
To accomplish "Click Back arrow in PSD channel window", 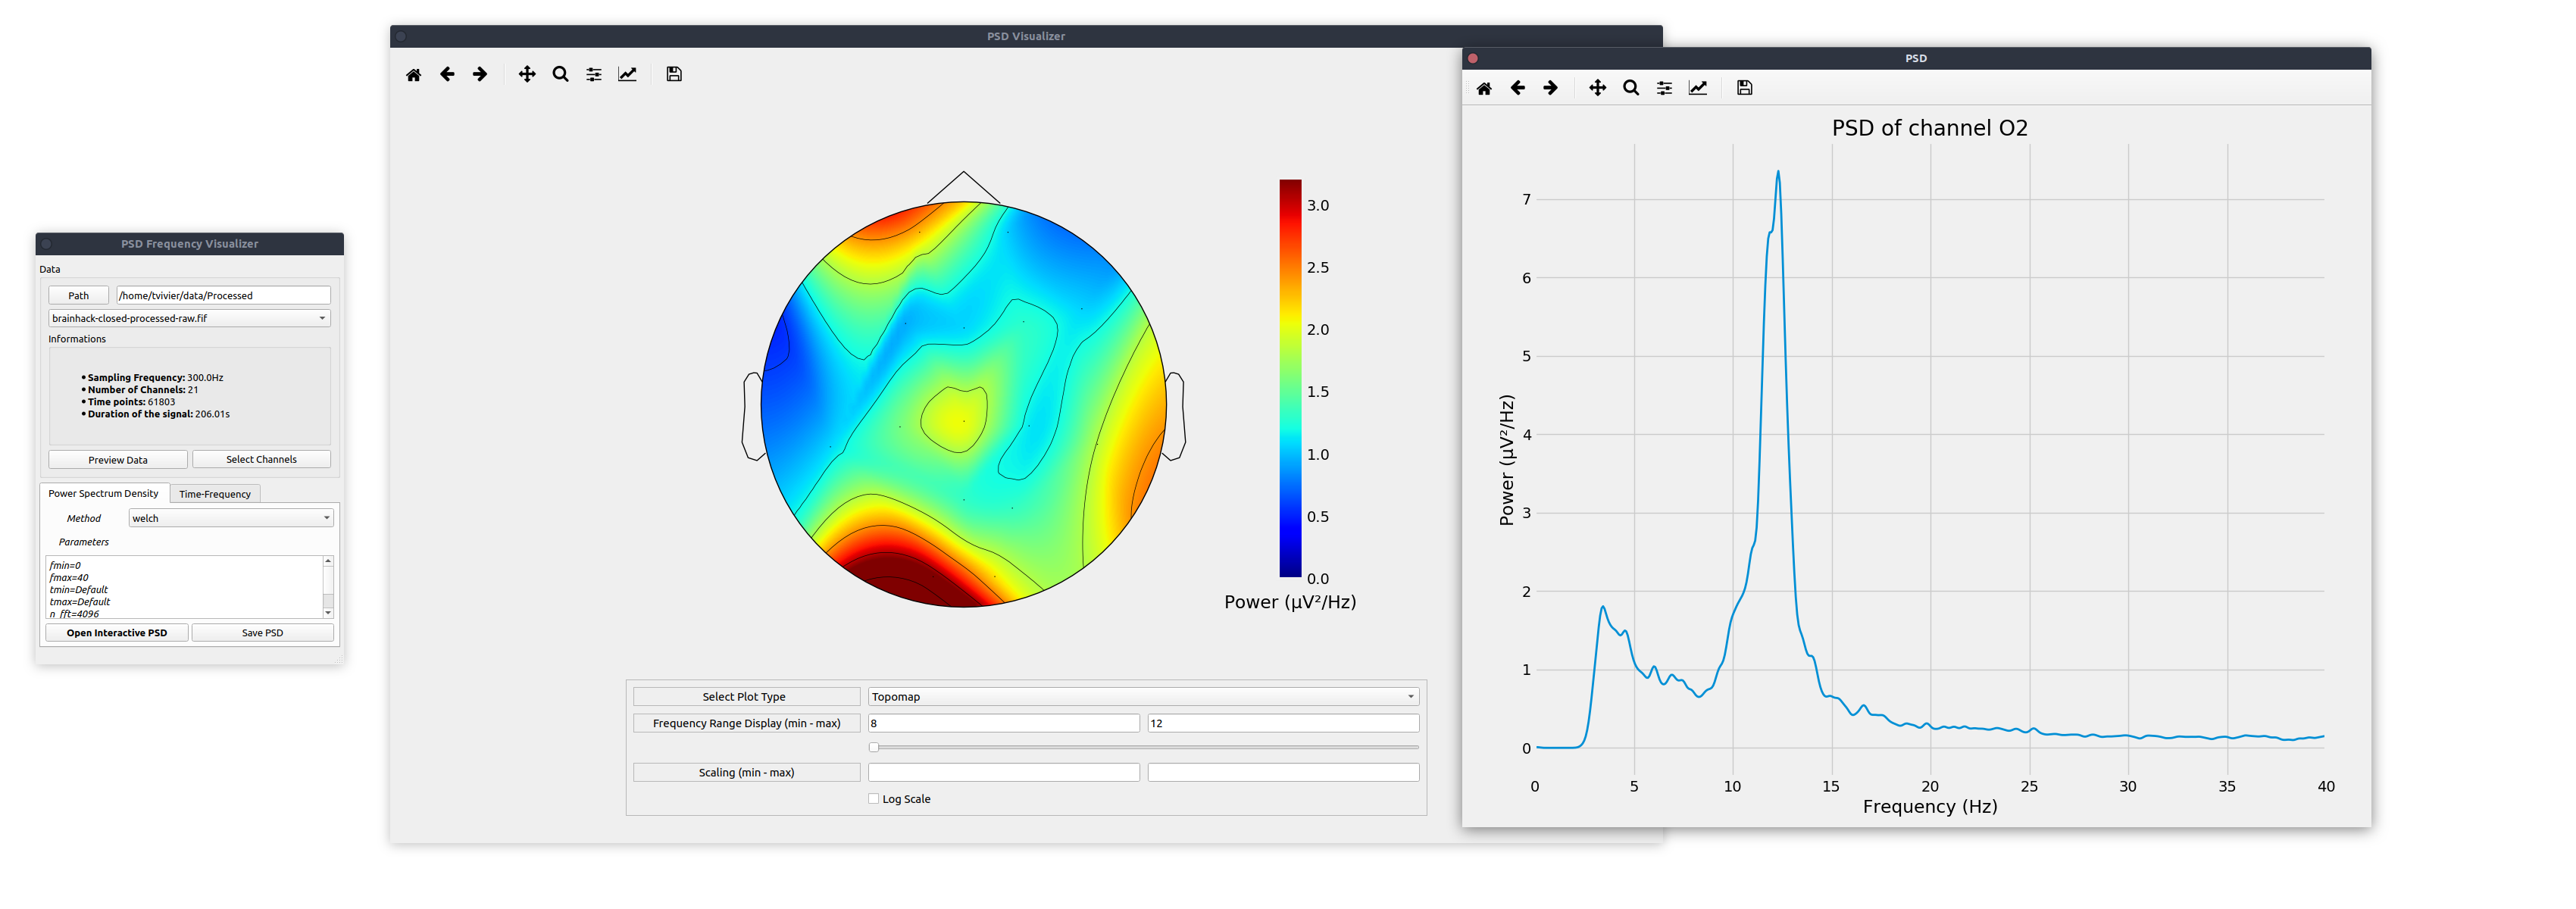I will [1517, 88].
